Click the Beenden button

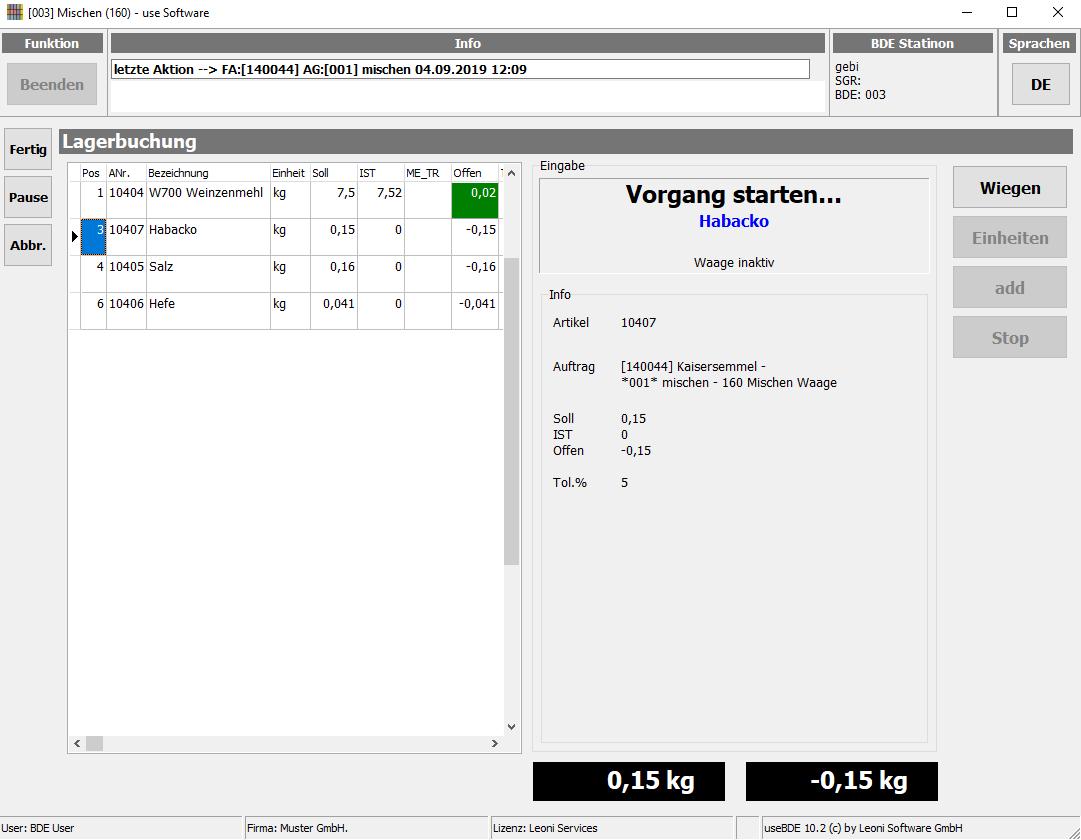point(52,84)
